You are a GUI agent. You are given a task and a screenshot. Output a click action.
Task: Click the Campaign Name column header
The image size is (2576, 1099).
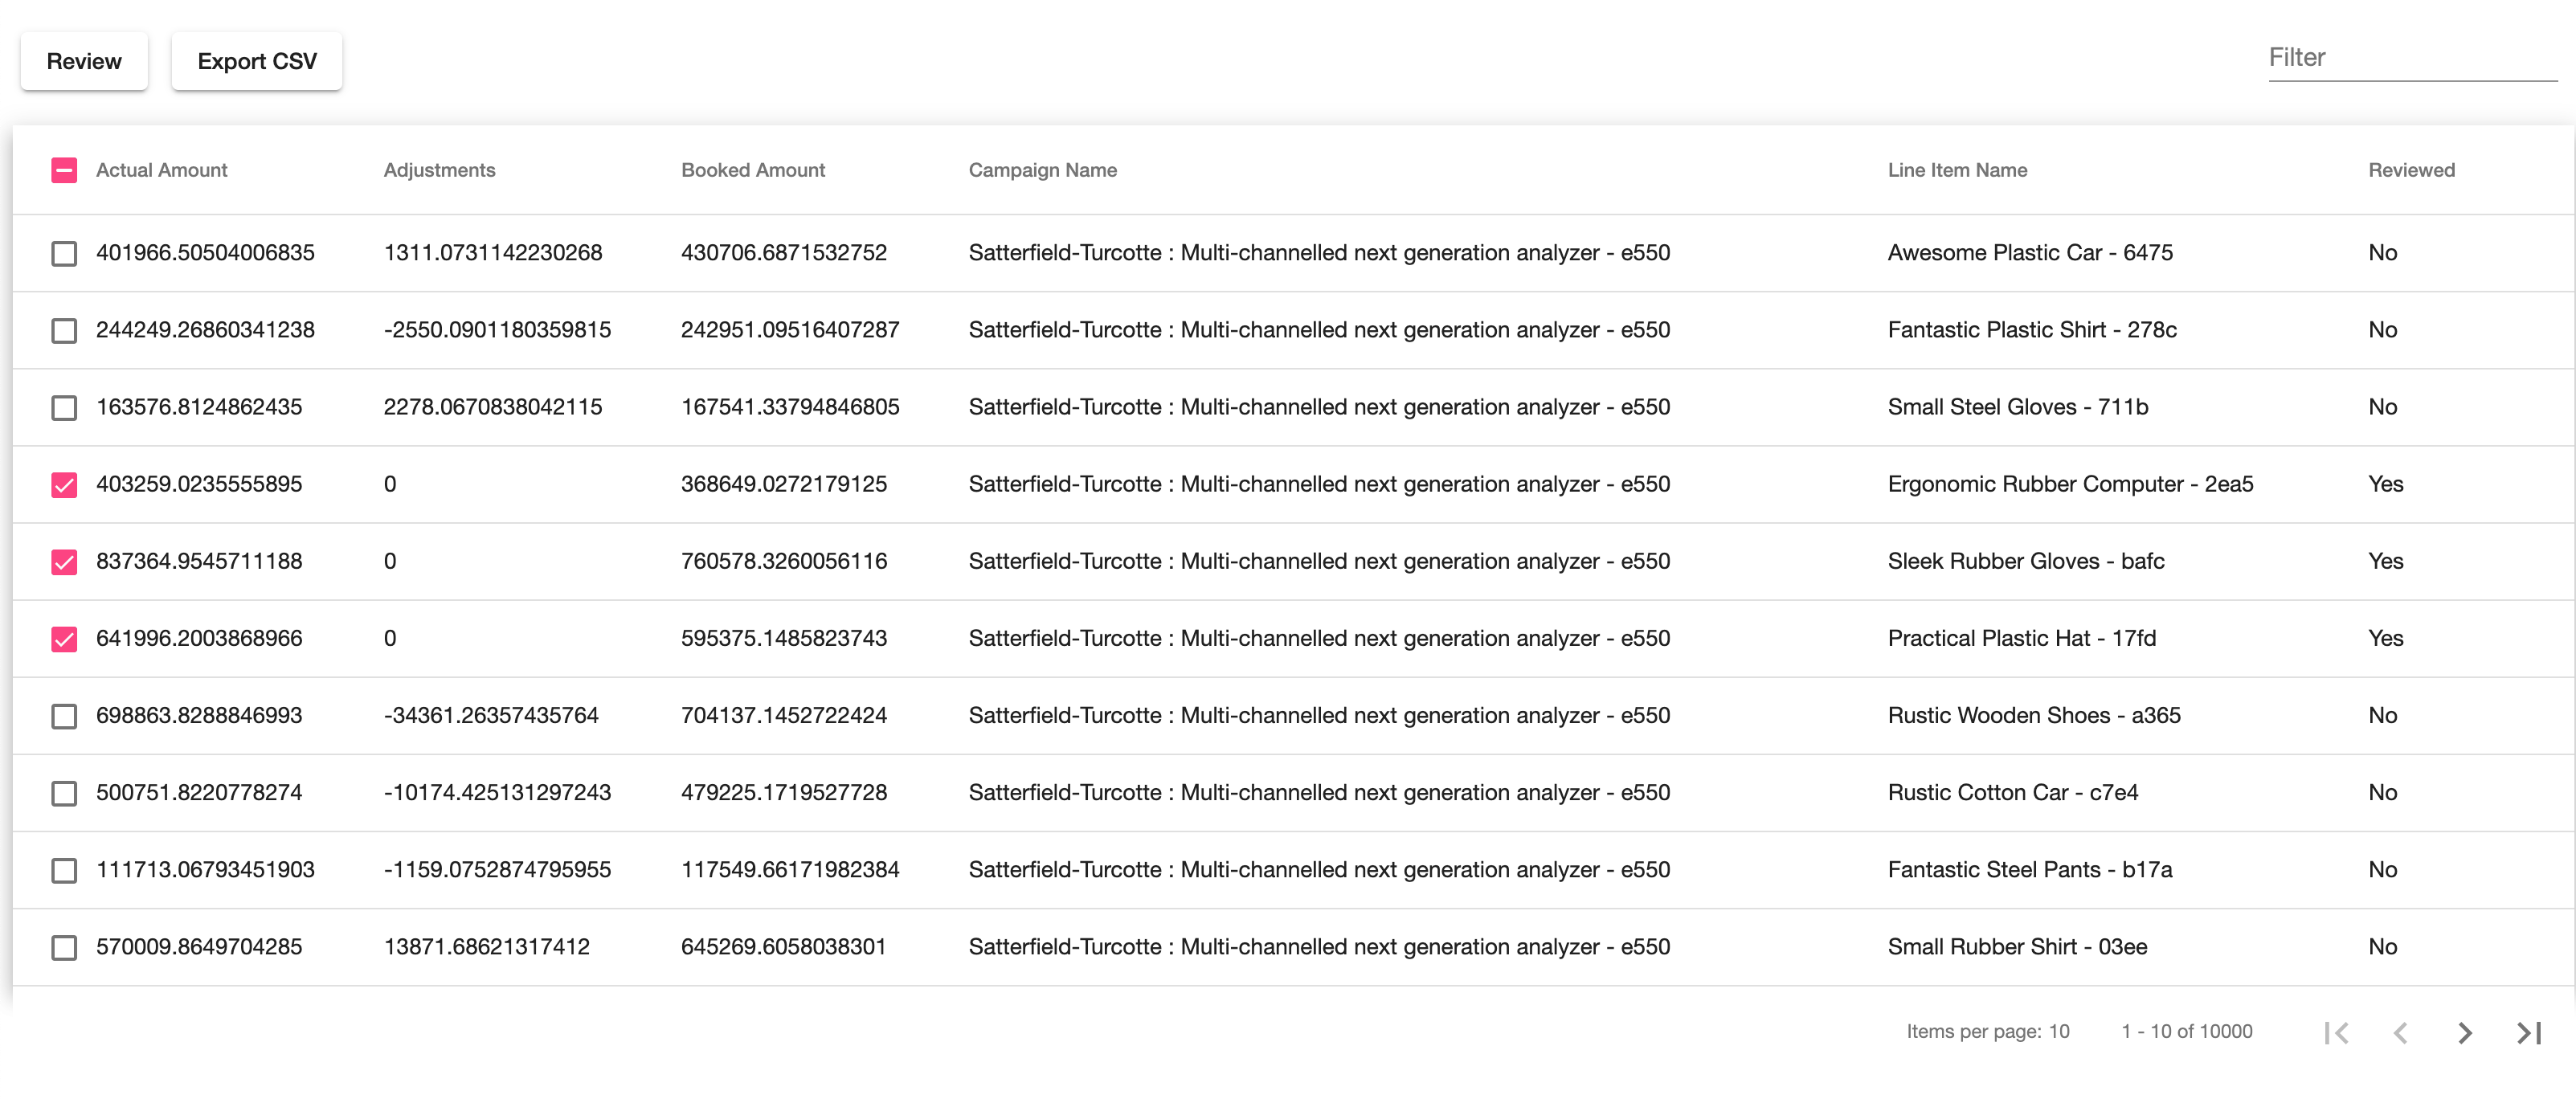(x=1042, y=170)
